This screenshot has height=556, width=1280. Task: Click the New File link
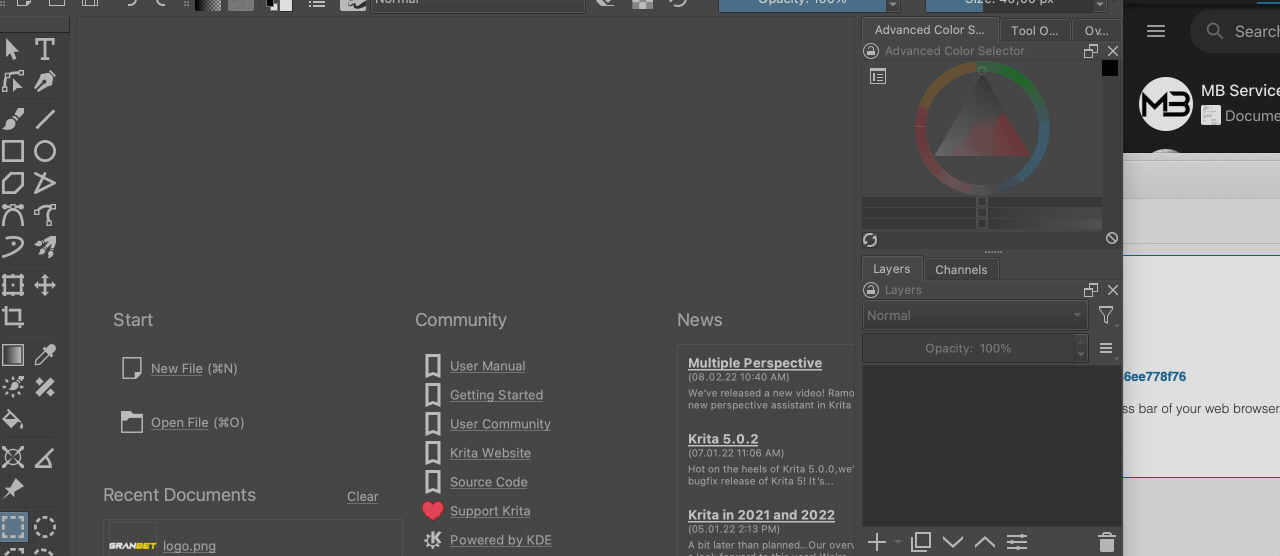[x=177, y=369]
